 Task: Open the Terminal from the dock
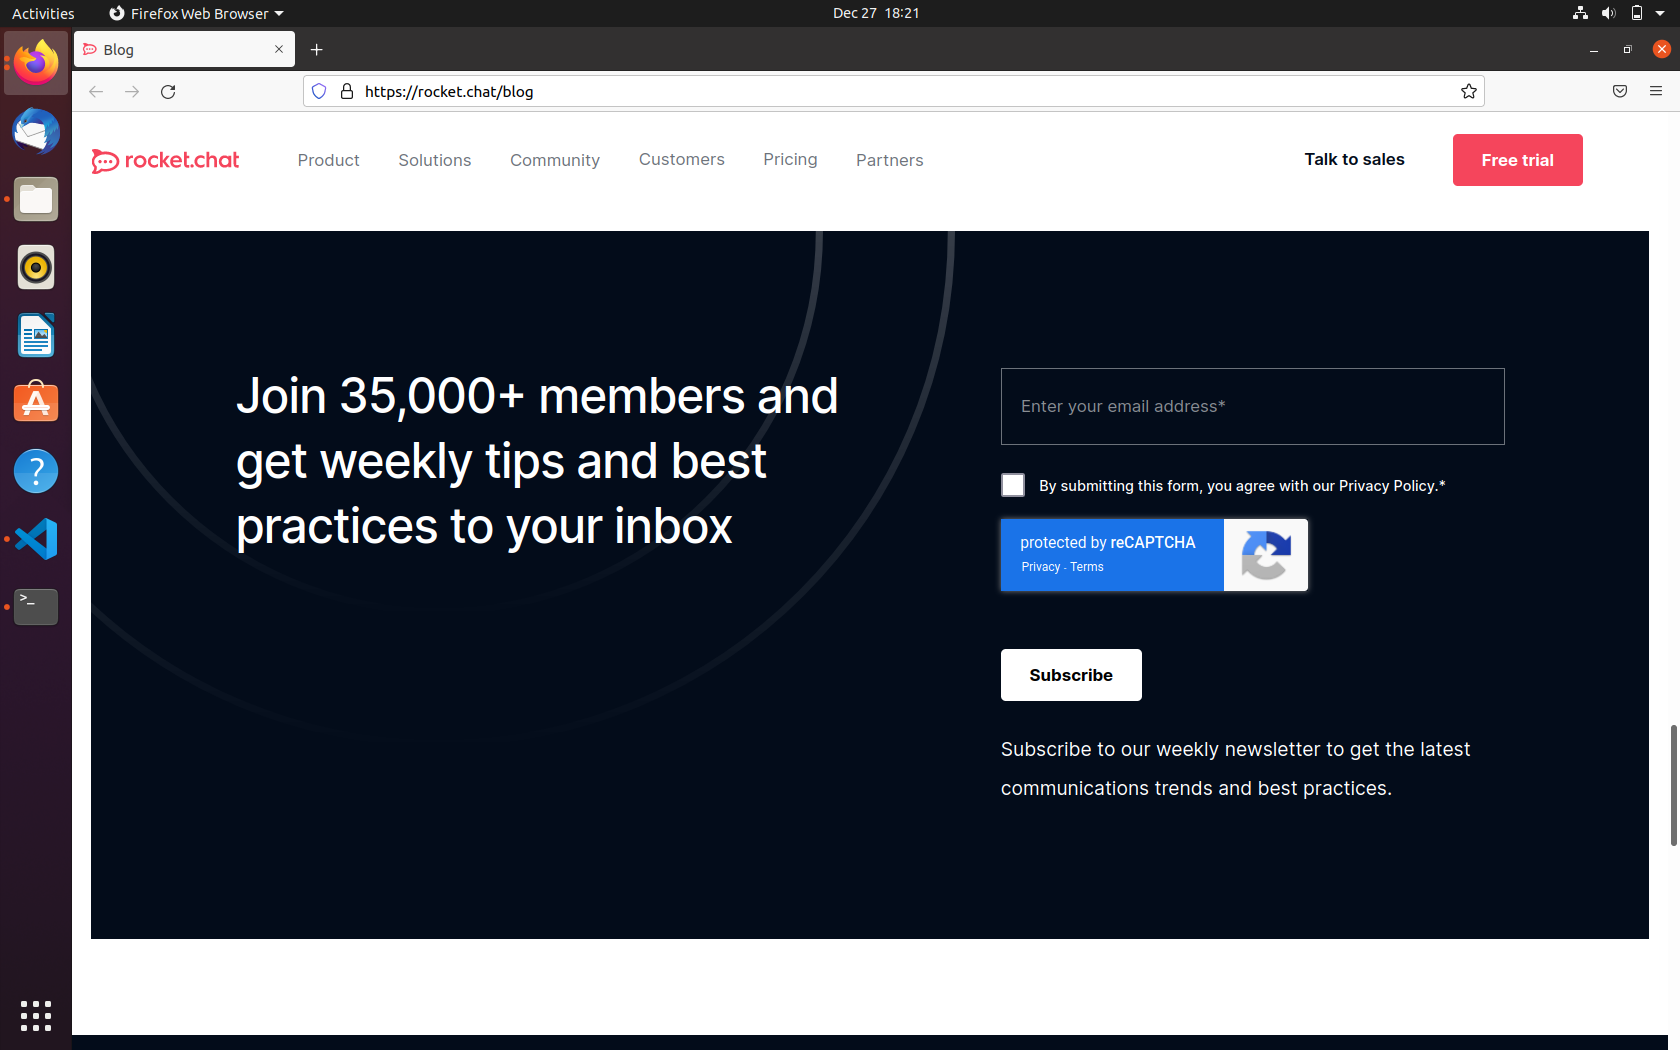pyautogui.click(x=35, y=607)
